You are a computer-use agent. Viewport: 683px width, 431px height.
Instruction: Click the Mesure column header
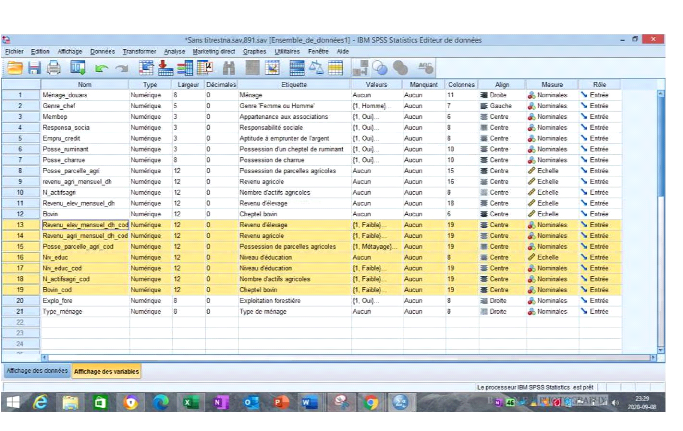552,85
